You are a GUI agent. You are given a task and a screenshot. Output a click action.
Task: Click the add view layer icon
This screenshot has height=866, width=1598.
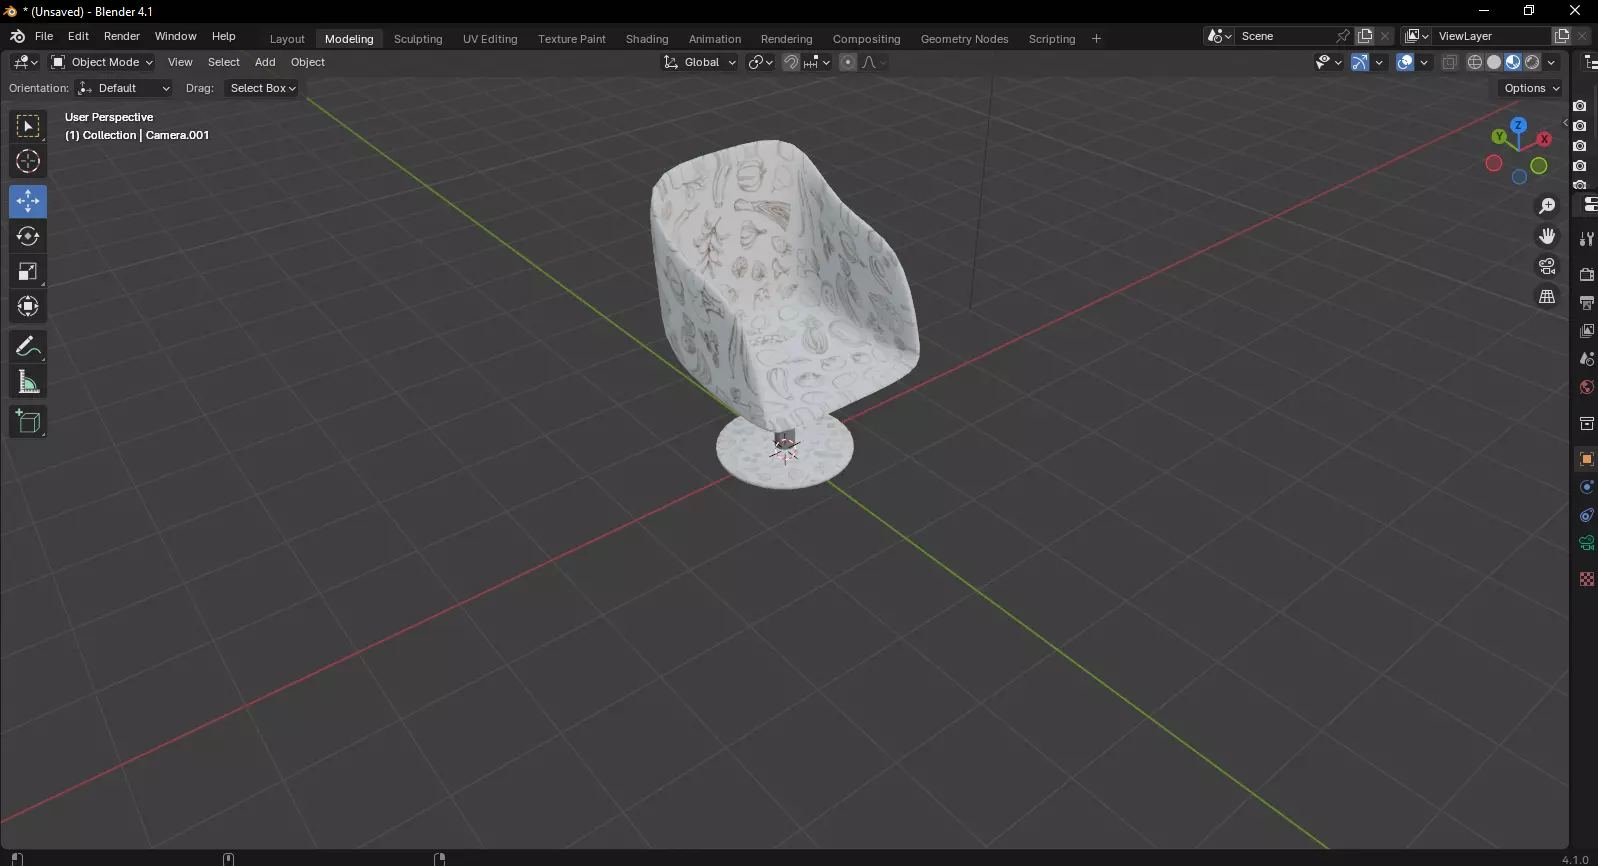(1562, 36)
